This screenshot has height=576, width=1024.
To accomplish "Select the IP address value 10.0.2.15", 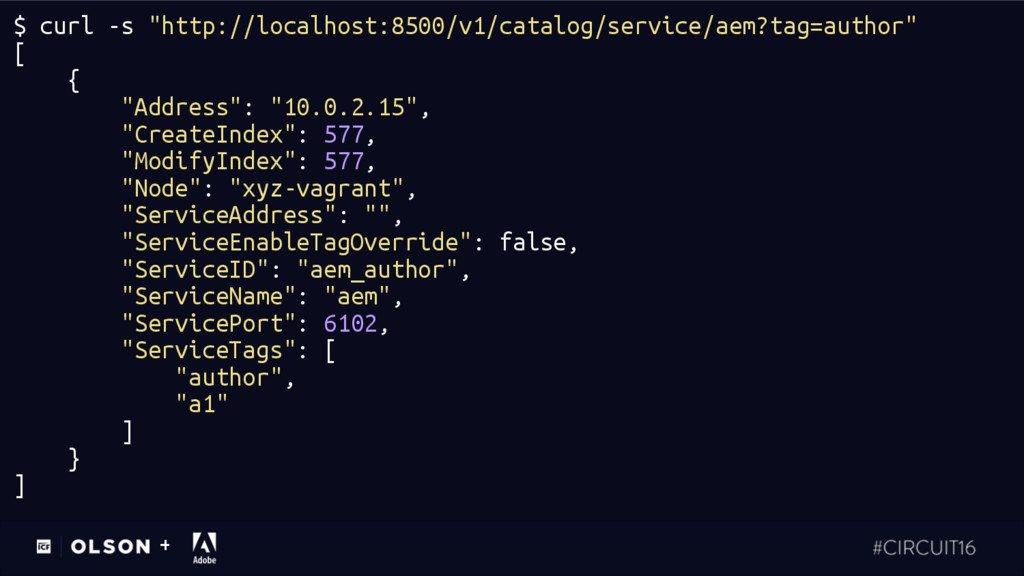I will [x=344, y=107].
